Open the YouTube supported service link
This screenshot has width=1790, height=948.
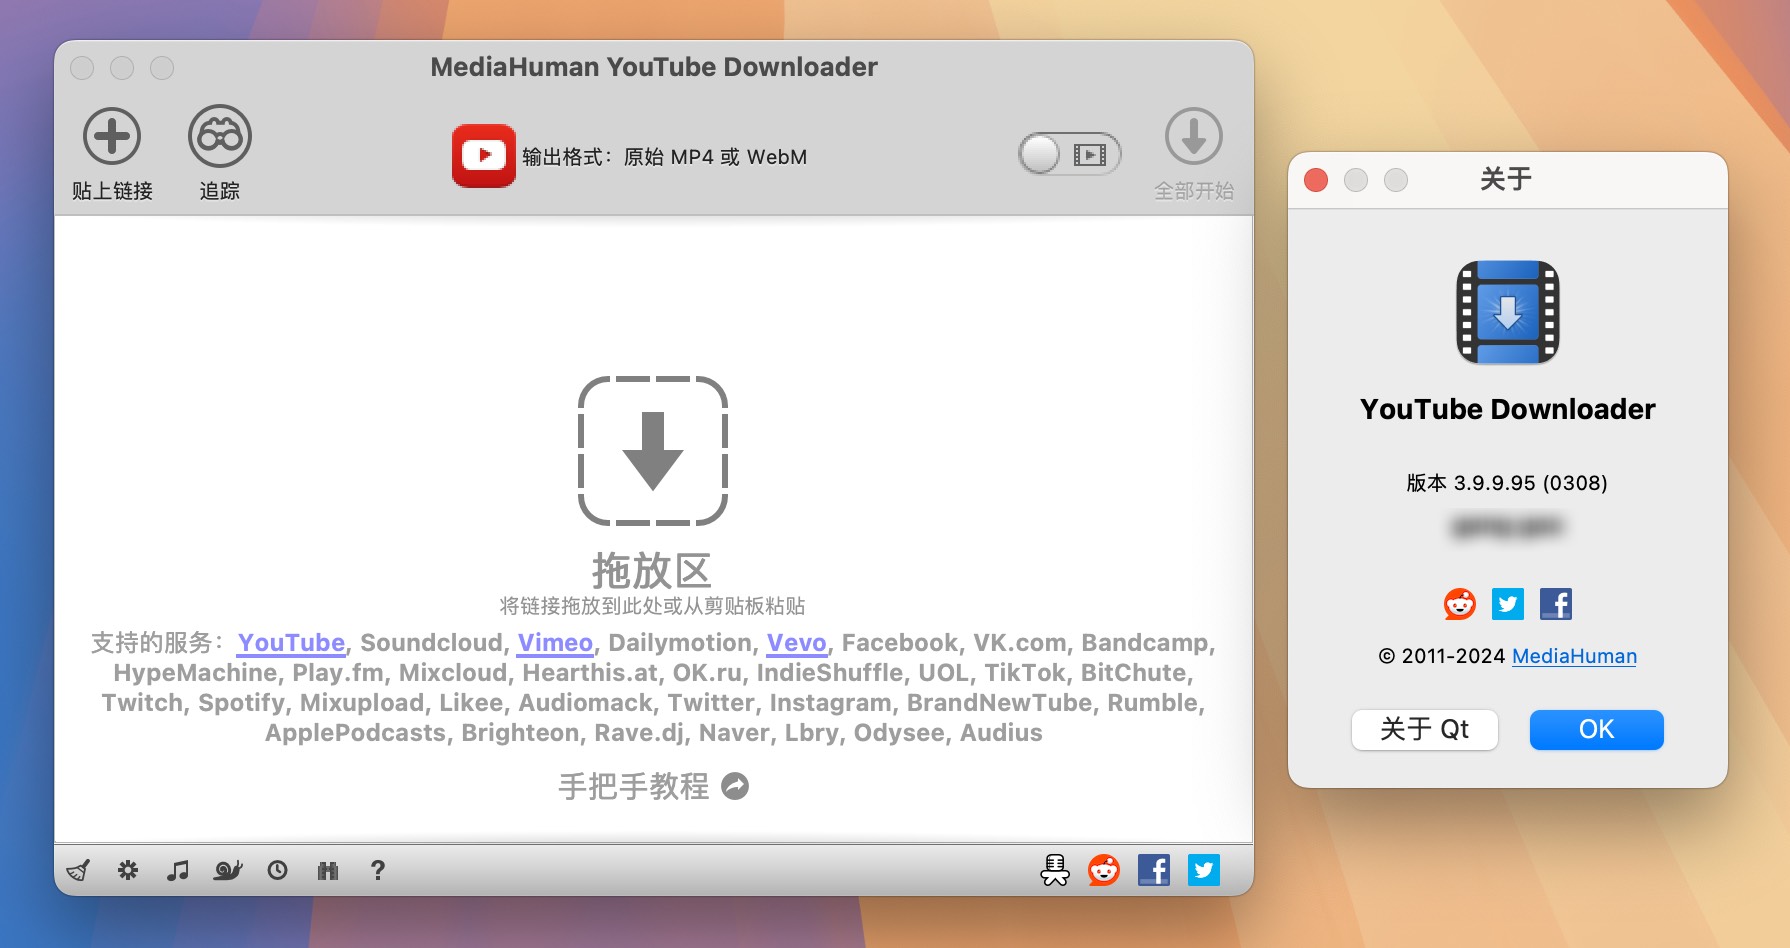[x=291, y=643]
